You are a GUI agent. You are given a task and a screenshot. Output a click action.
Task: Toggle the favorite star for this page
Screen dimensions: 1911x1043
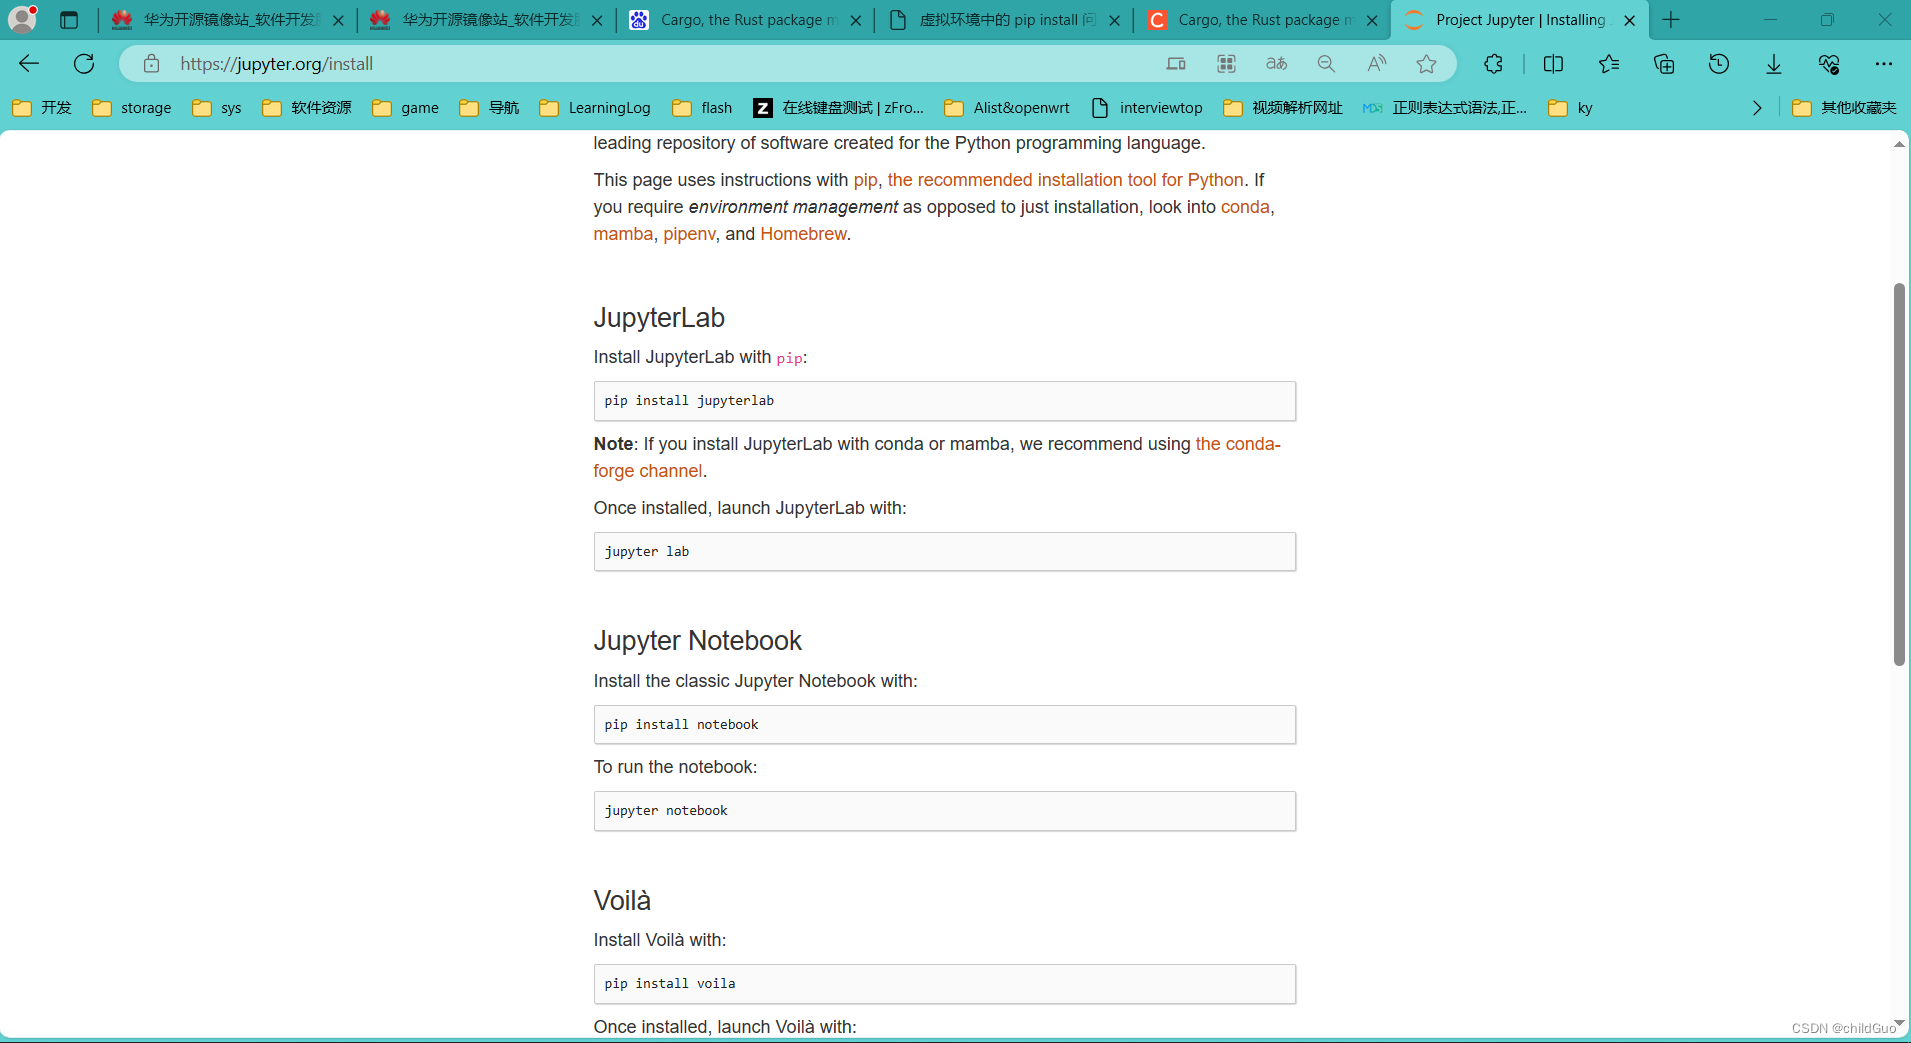[x=1426, y=63]
